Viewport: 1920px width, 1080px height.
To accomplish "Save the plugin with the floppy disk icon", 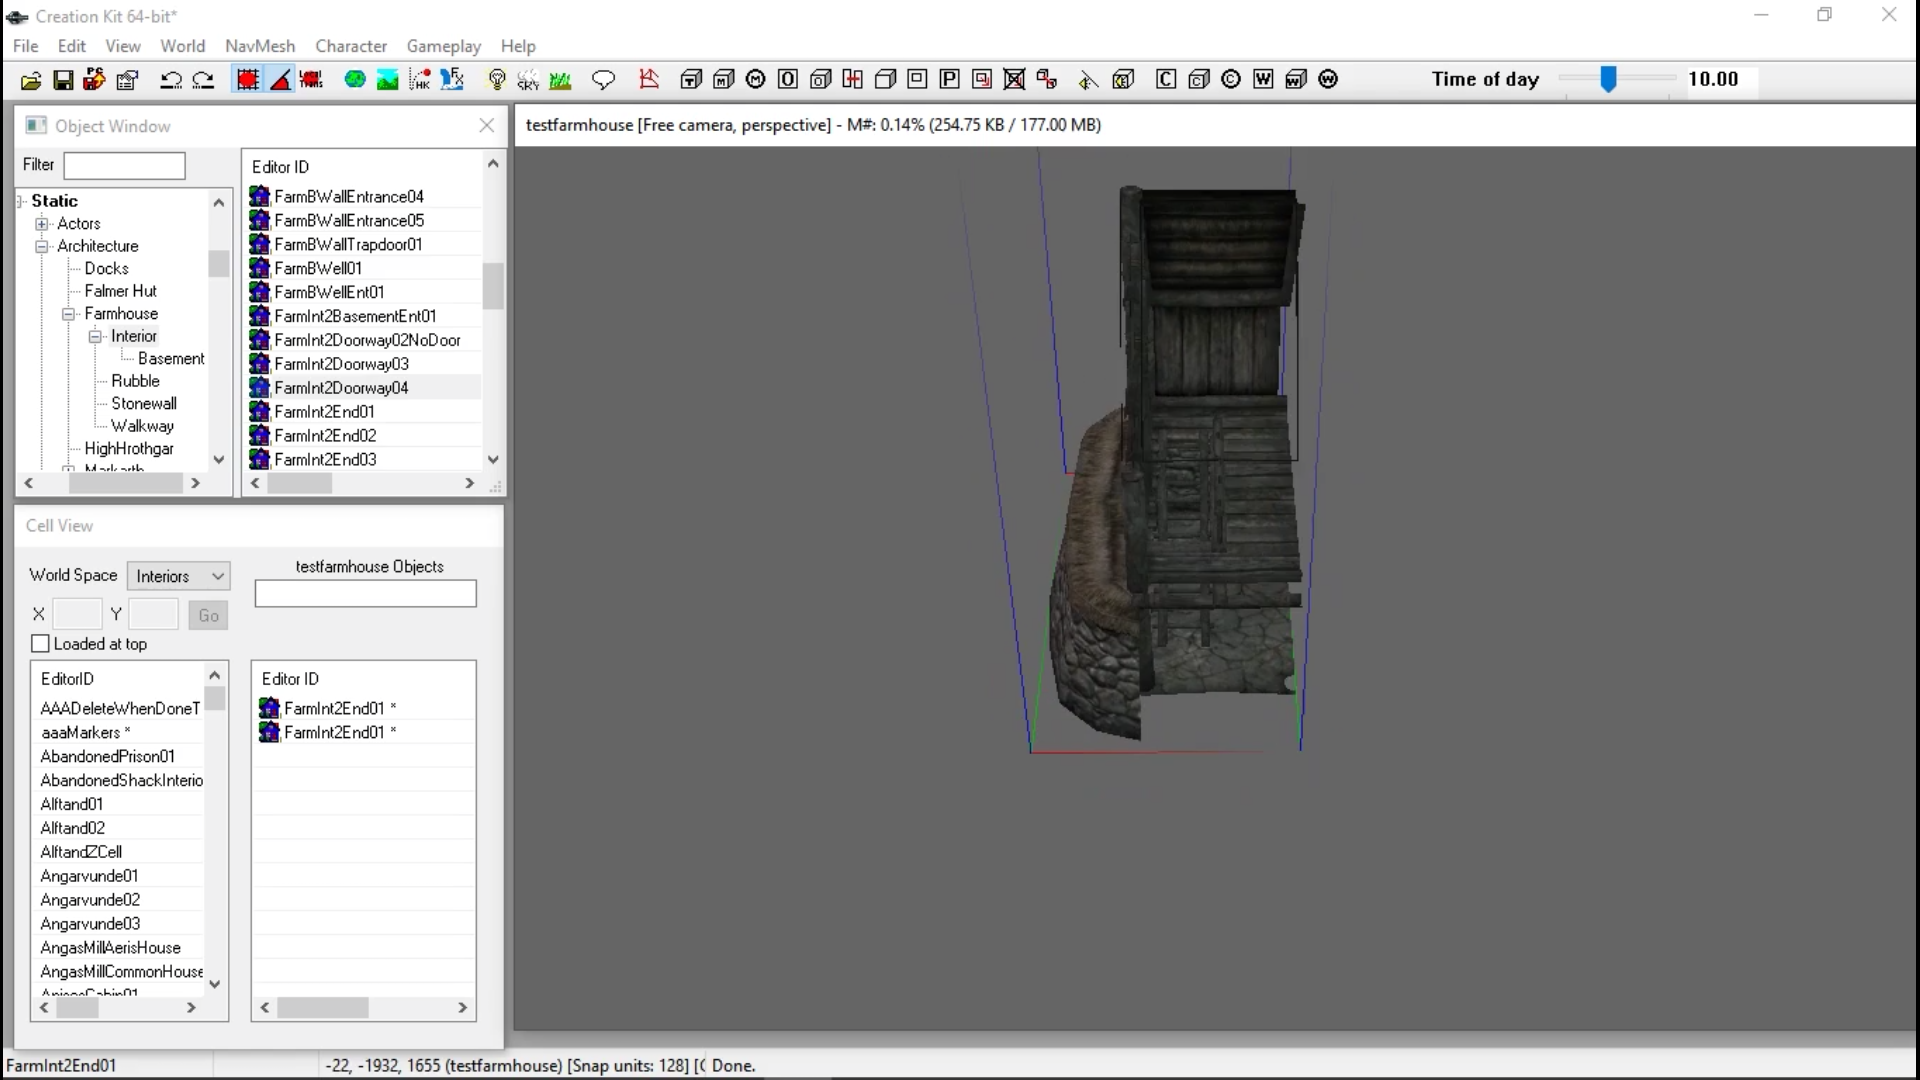I will tap(62, 80).
